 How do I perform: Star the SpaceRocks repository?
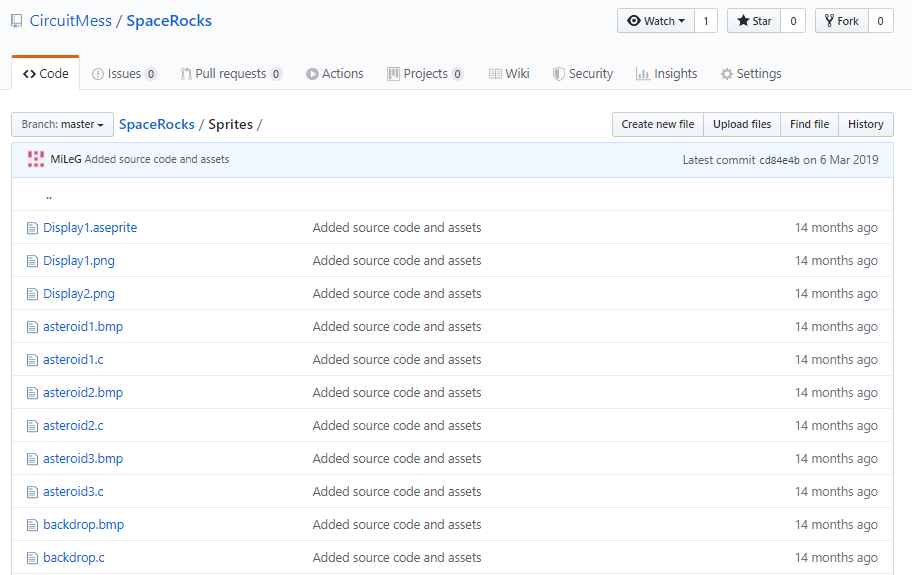click(754, 21)
